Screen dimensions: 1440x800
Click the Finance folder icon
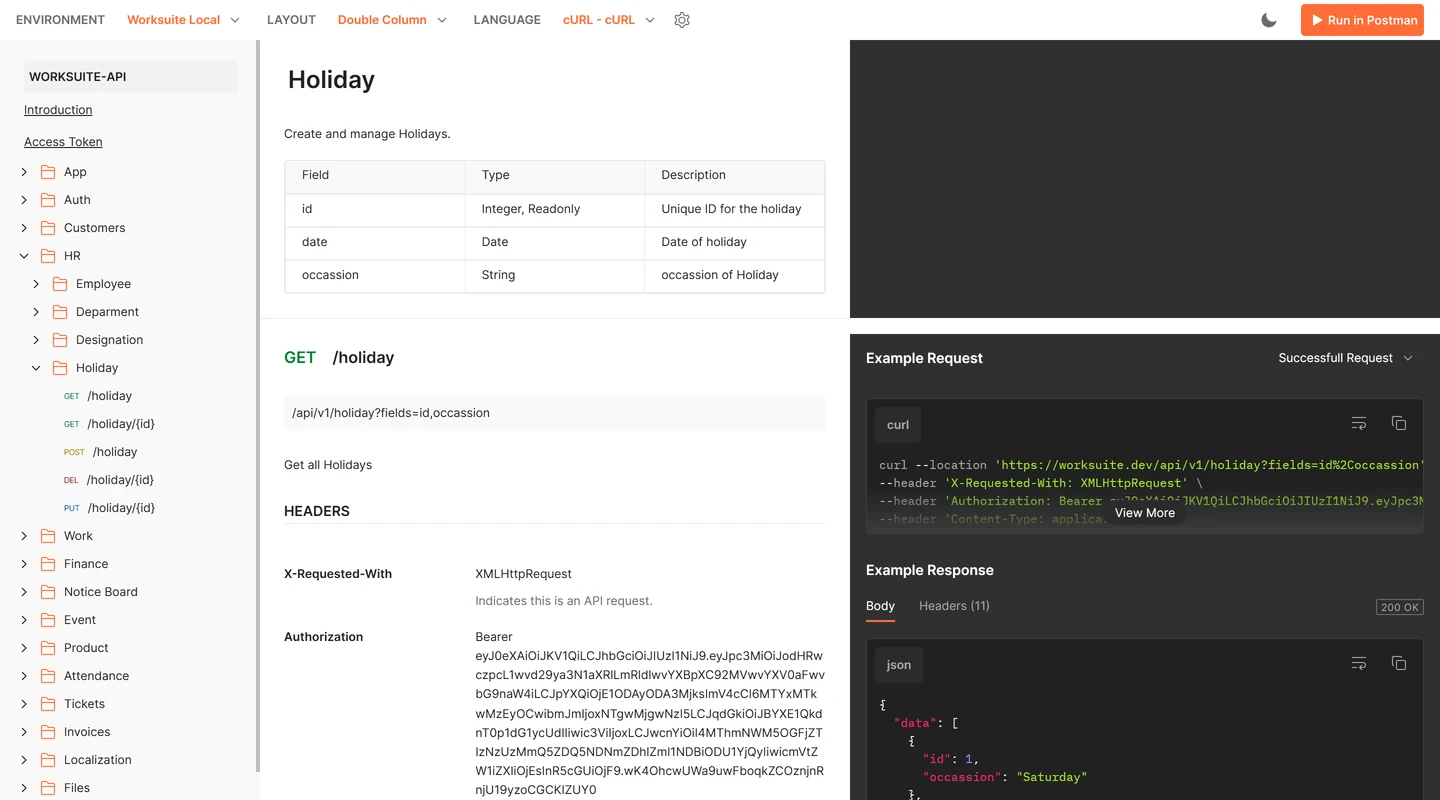48,564
